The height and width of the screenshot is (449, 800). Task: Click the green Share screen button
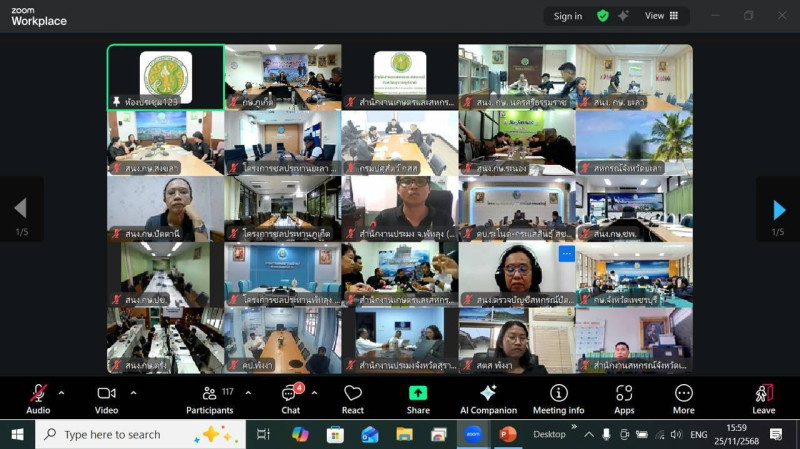coord(418,398)
